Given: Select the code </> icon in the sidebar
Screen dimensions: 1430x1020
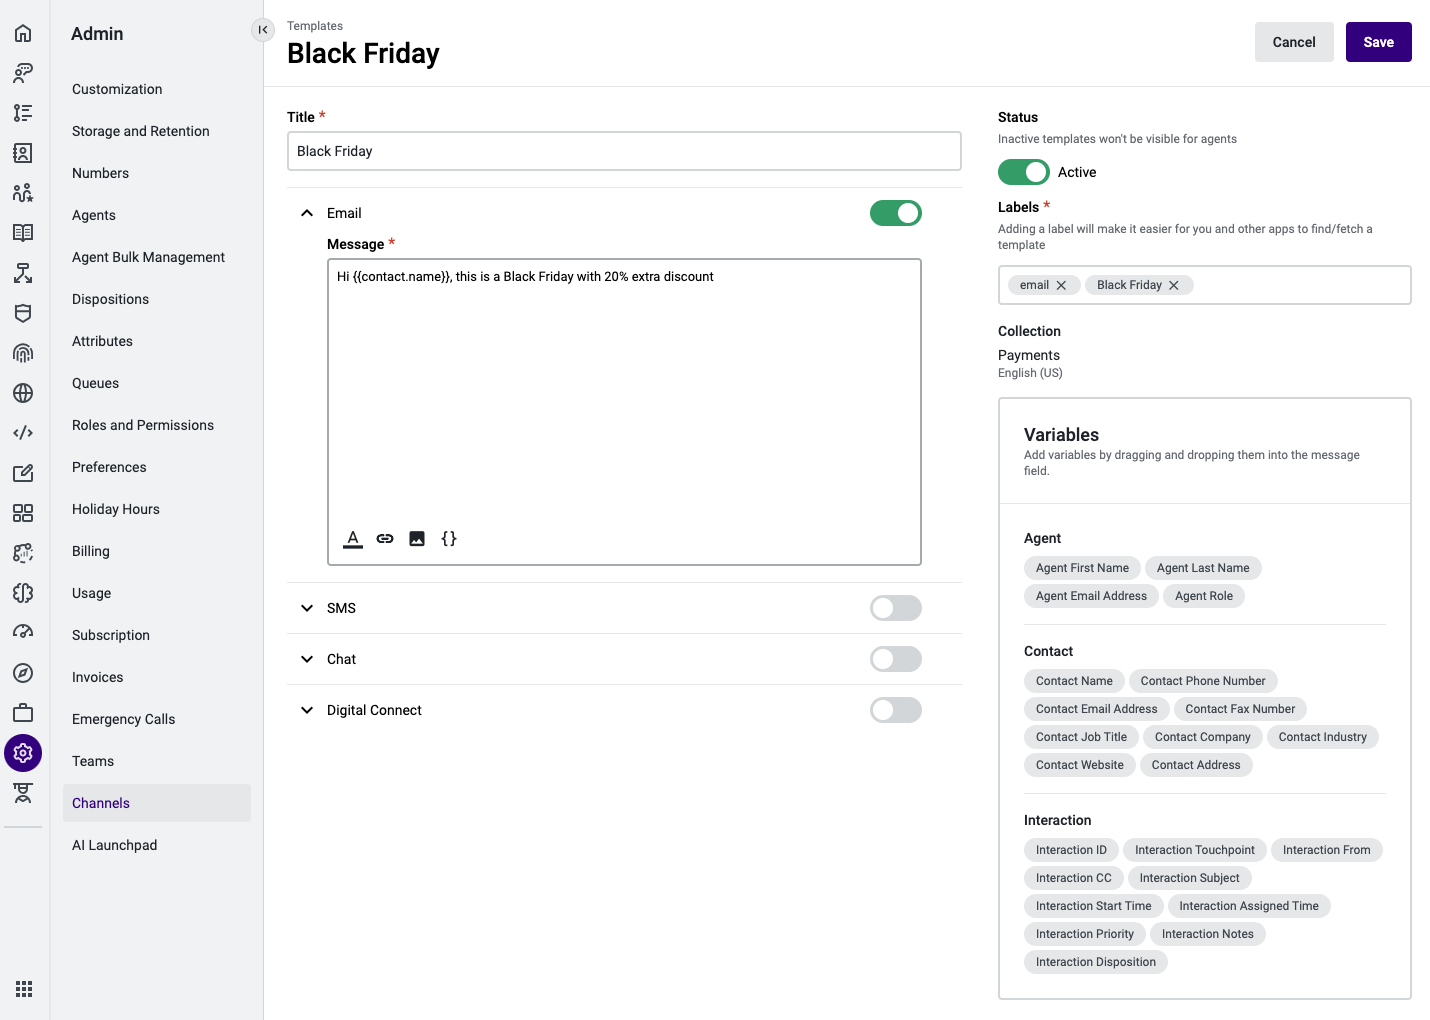Looking at the screenshot, I should (23, 432).
